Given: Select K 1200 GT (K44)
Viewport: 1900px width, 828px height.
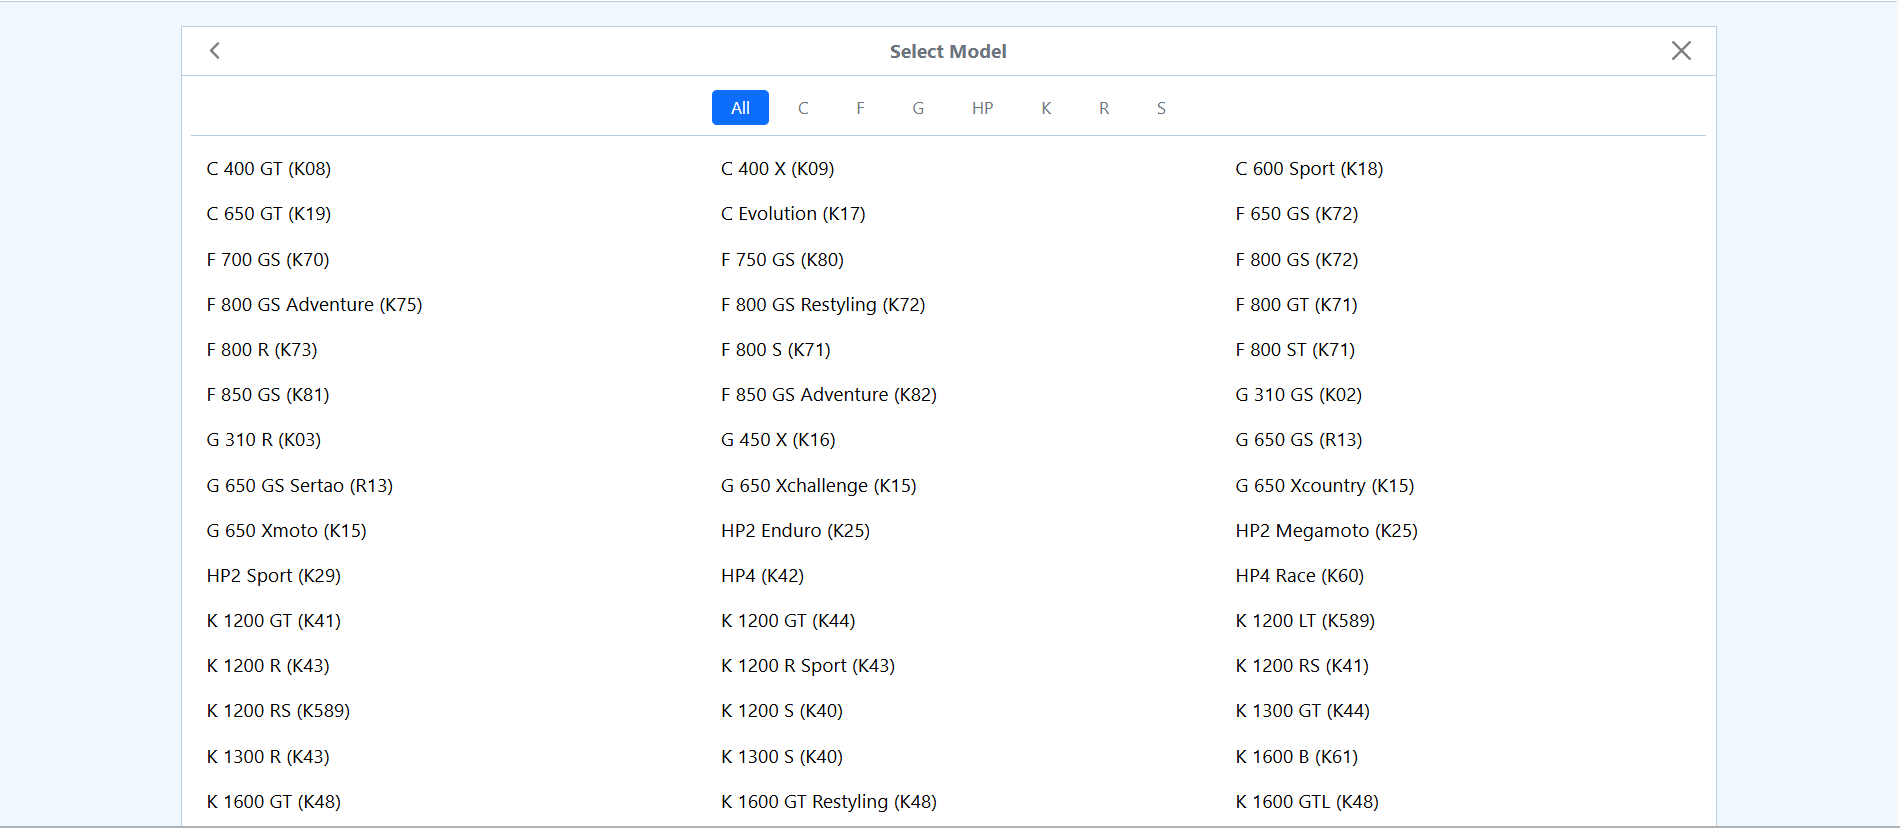Looking at the screenshot, I should coord(788,621).
